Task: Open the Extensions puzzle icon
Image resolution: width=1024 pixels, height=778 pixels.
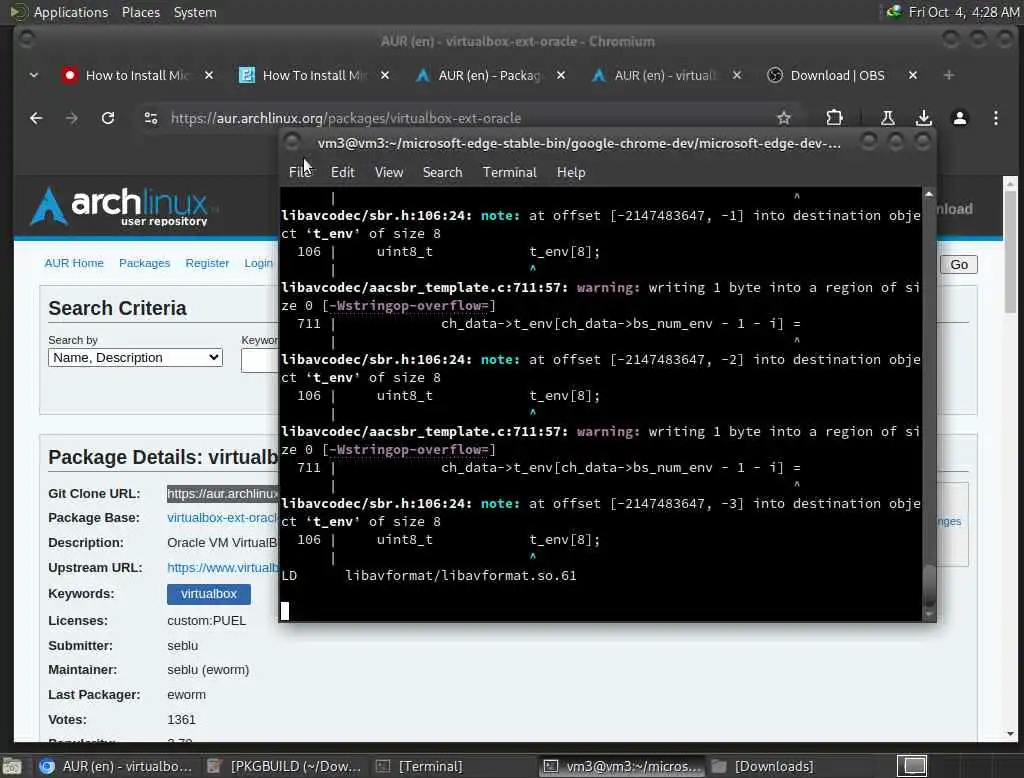Action: [x=834, y=118]
